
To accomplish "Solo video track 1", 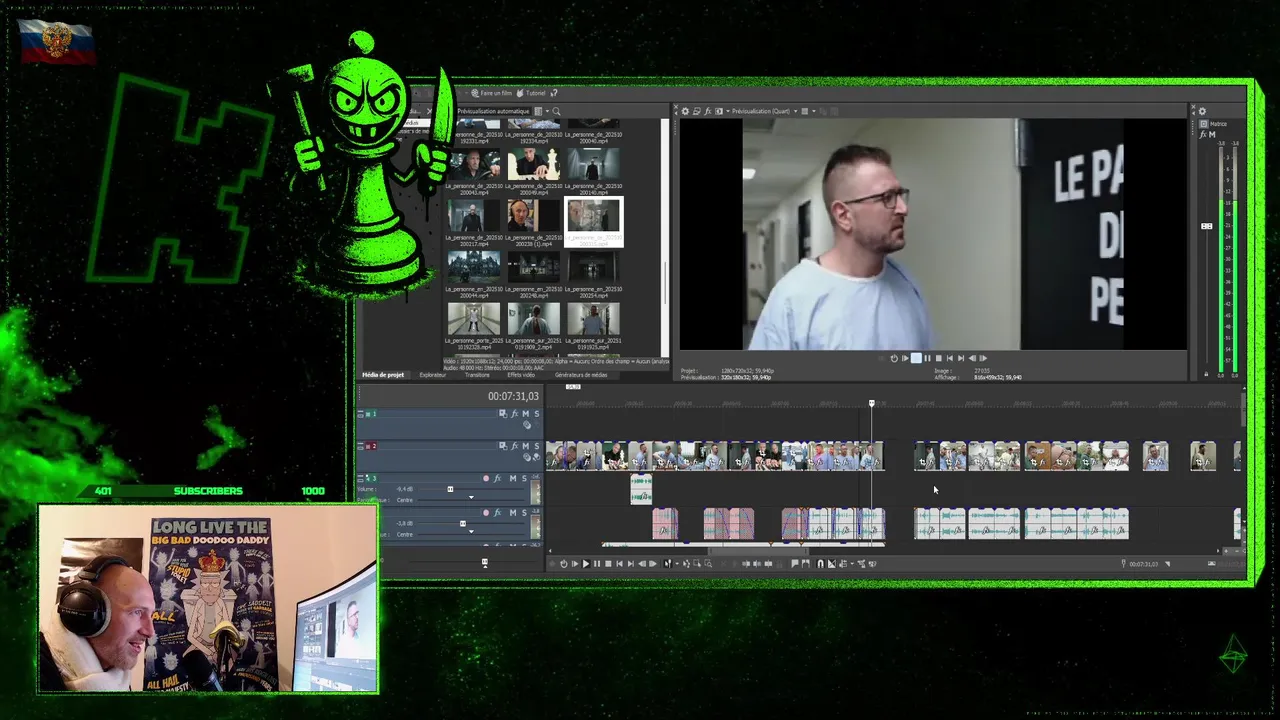I will click(x=537, y=414).
